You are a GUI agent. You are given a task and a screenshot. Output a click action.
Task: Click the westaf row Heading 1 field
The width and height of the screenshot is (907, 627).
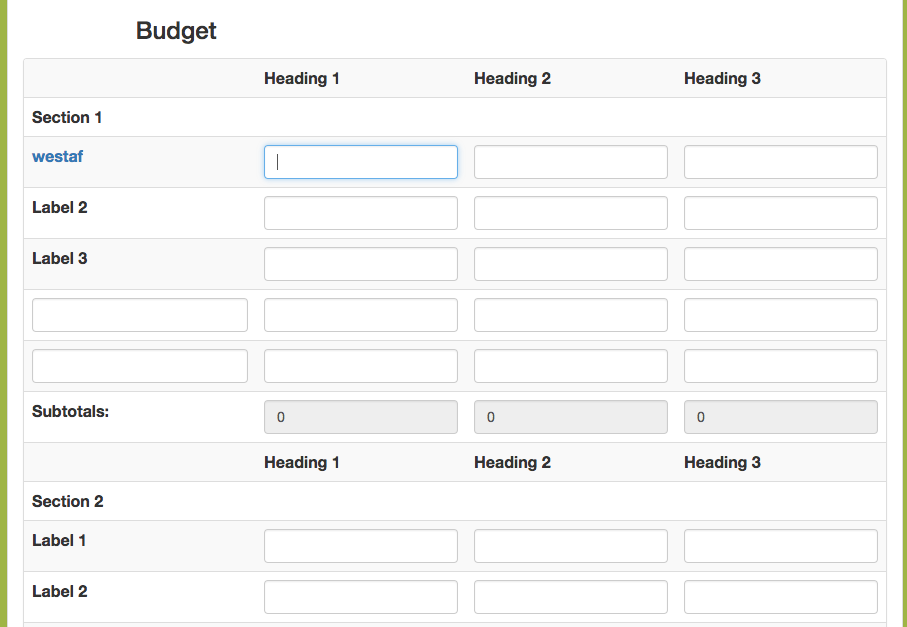tap(361, 162)
